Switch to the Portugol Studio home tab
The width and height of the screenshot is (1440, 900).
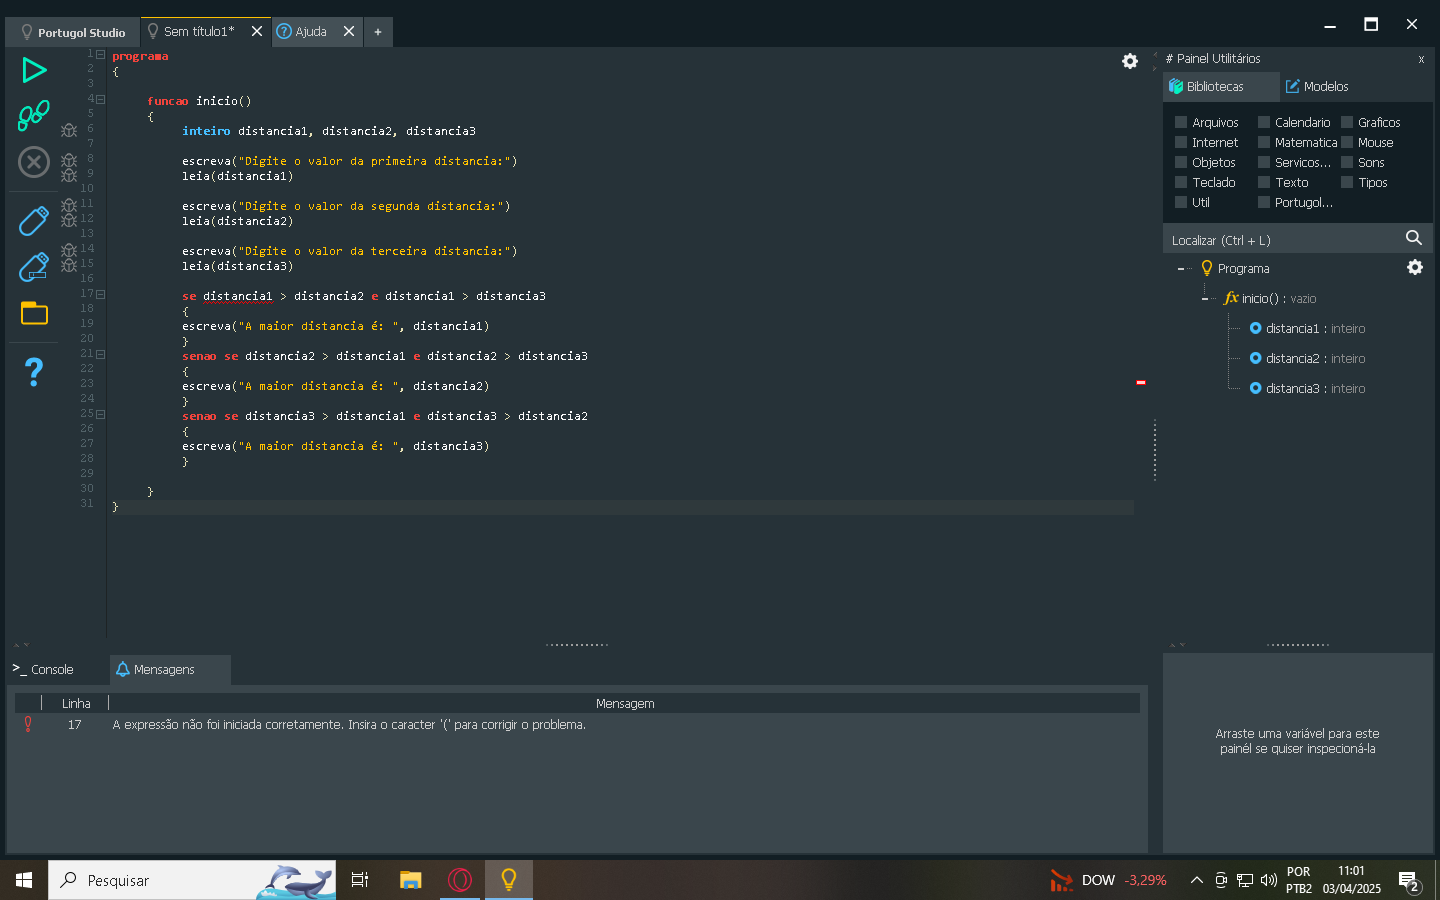click(x=72, y=32)
